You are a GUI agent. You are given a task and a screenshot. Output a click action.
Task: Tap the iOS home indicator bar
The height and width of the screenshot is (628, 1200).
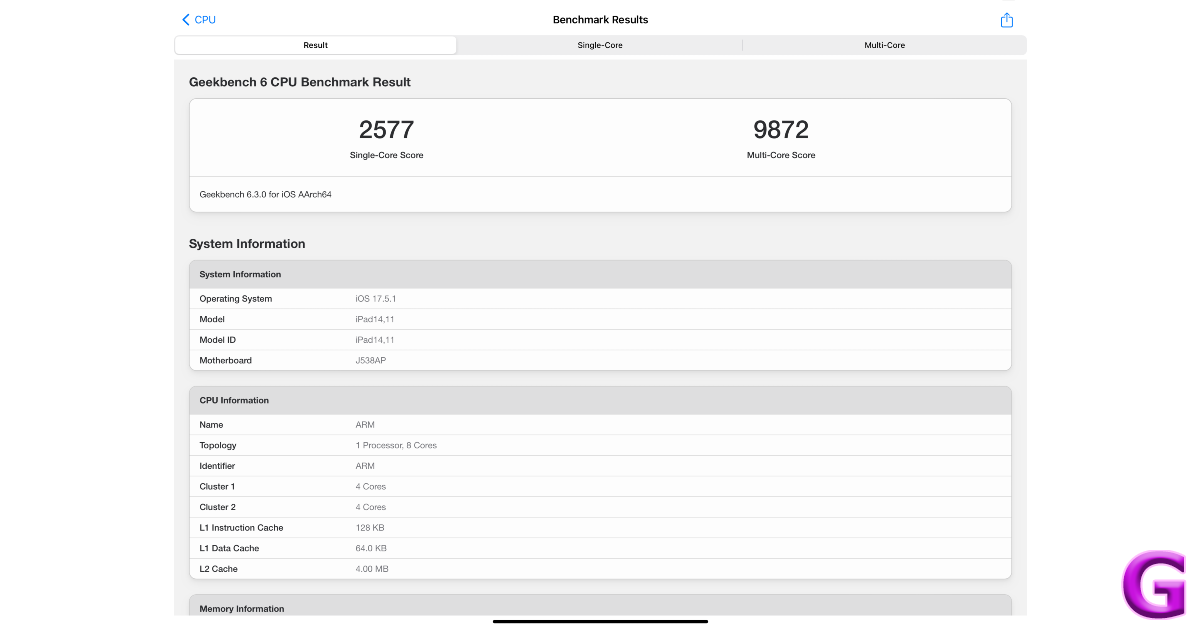point(600,621)
